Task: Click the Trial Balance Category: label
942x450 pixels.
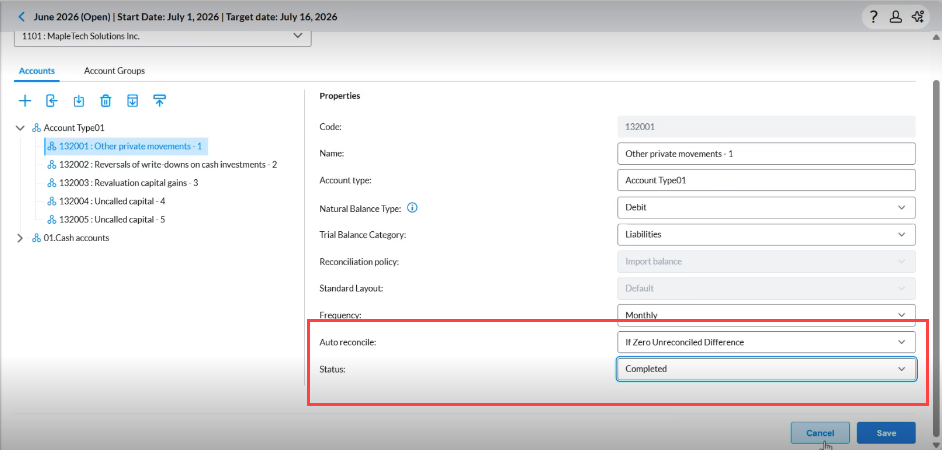Action: pyautogui.click(x=363, y=235)
